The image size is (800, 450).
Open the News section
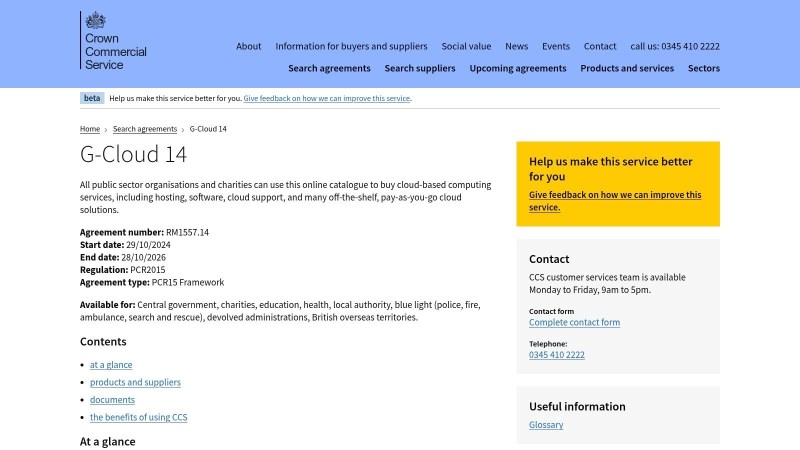(x=516, y=46)
